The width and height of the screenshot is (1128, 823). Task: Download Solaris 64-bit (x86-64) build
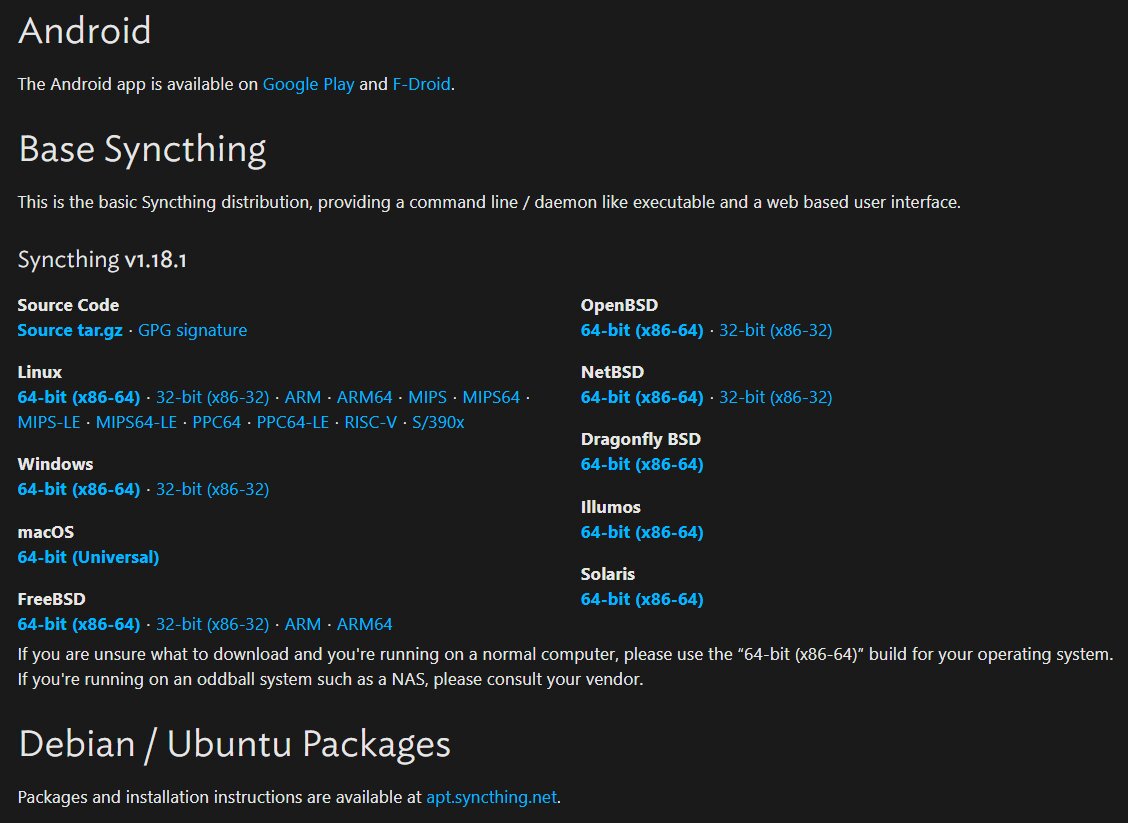642,599
